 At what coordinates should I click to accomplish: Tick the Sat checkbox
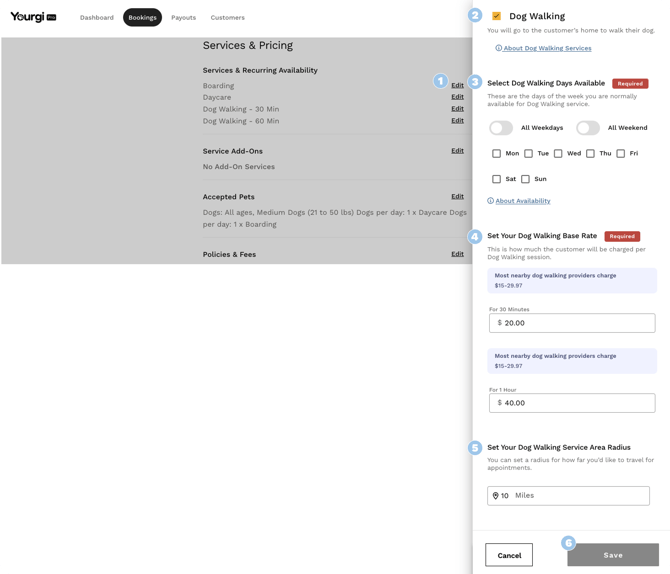click(496, 179)
